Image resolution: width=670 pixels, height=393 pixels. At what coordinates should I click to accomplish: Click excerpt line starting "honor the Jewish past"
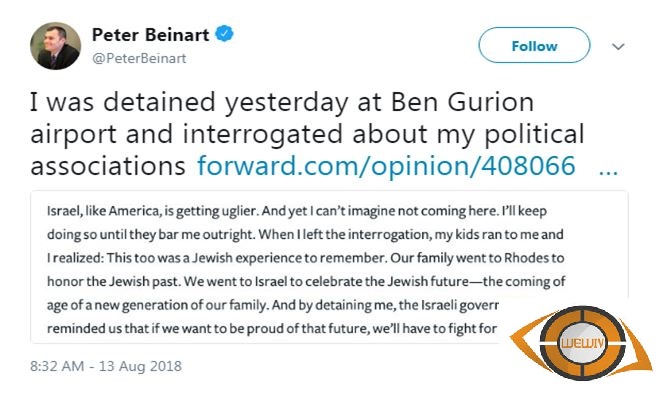pos(306,282)
